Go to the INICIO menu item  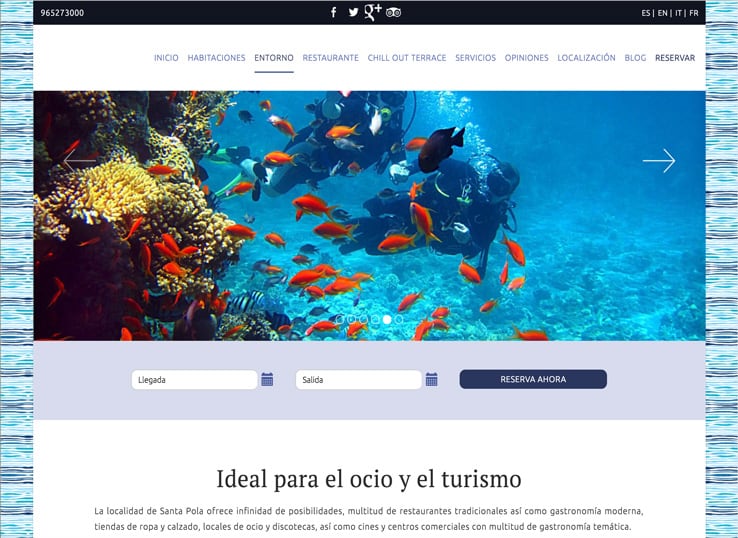(x=166, y=58)
